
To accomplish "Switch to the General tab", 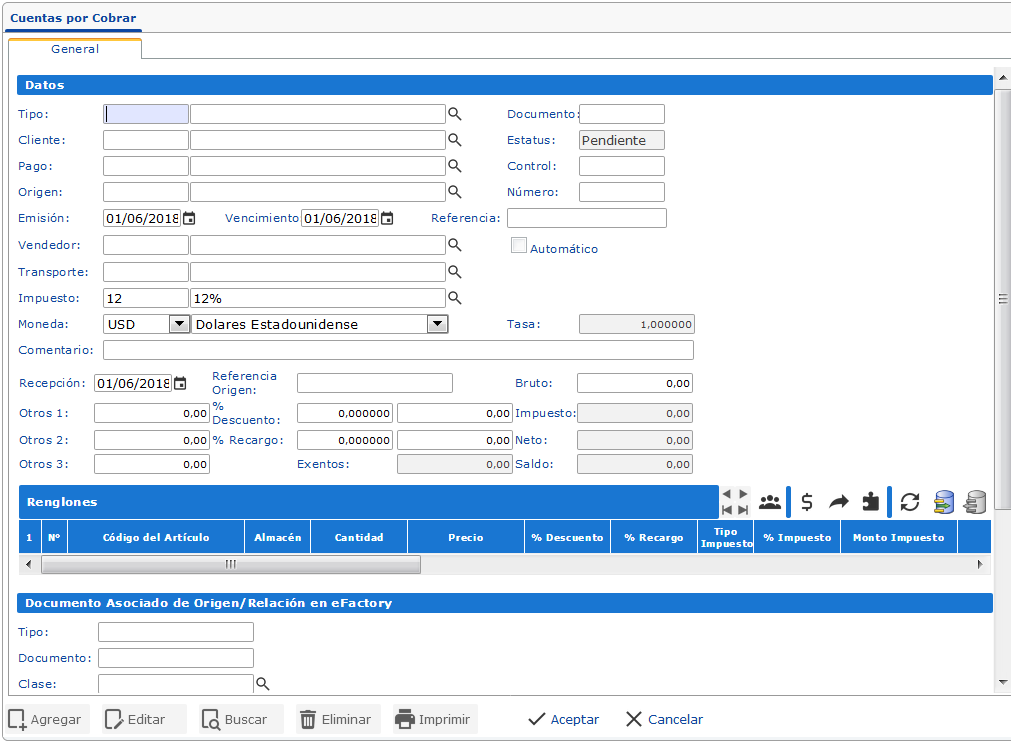I will click(75, 49).
